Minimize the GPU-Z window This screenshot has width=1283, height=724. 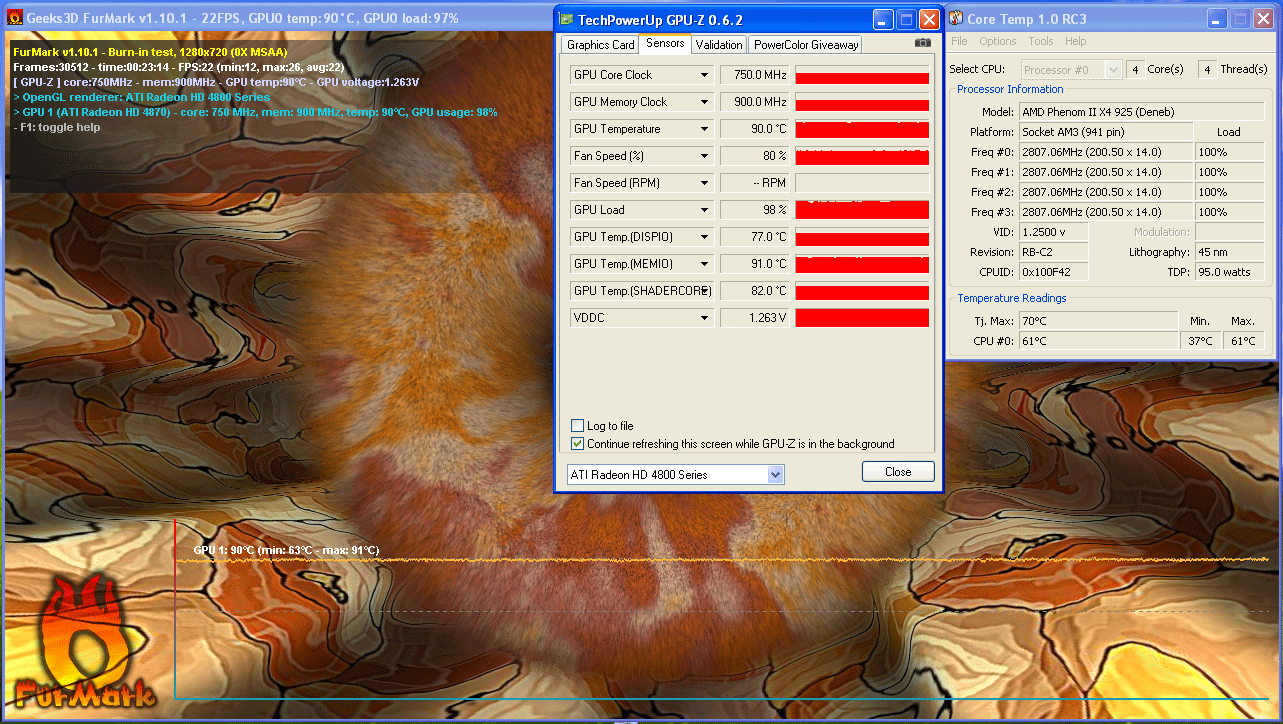click(x=883, y=19)
